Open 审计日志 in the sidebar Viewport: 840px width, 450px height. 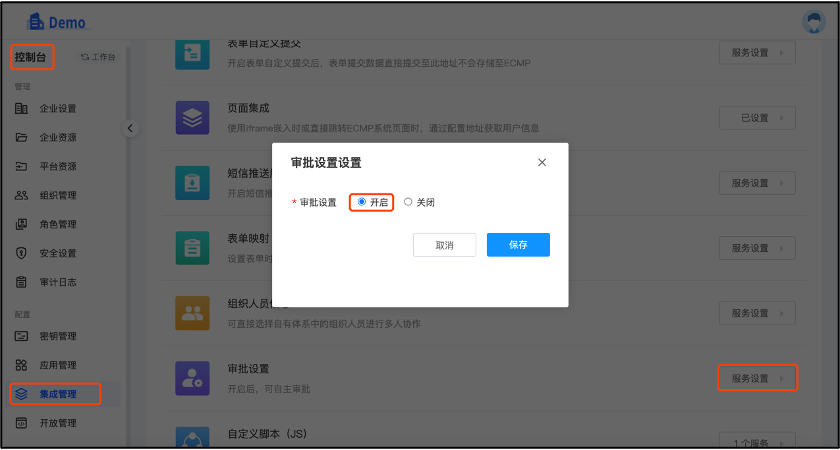58,282
